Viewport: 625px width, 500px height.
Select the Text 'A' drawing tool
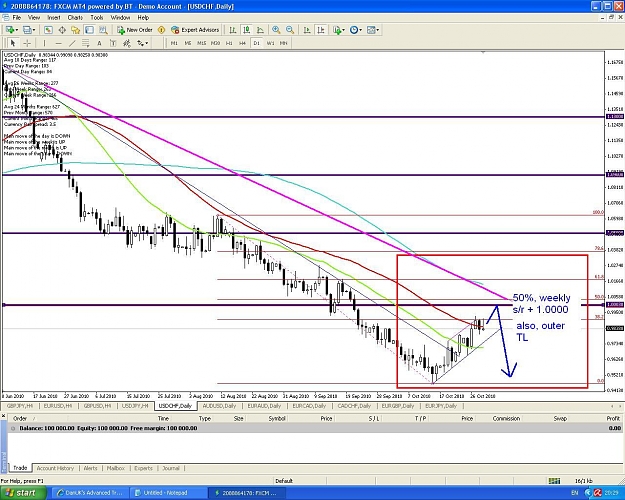coord(99,43)
